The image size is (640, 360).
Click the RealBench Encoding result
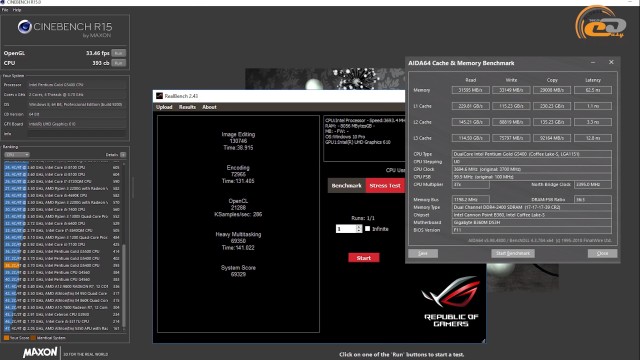(x=238, y=174)
